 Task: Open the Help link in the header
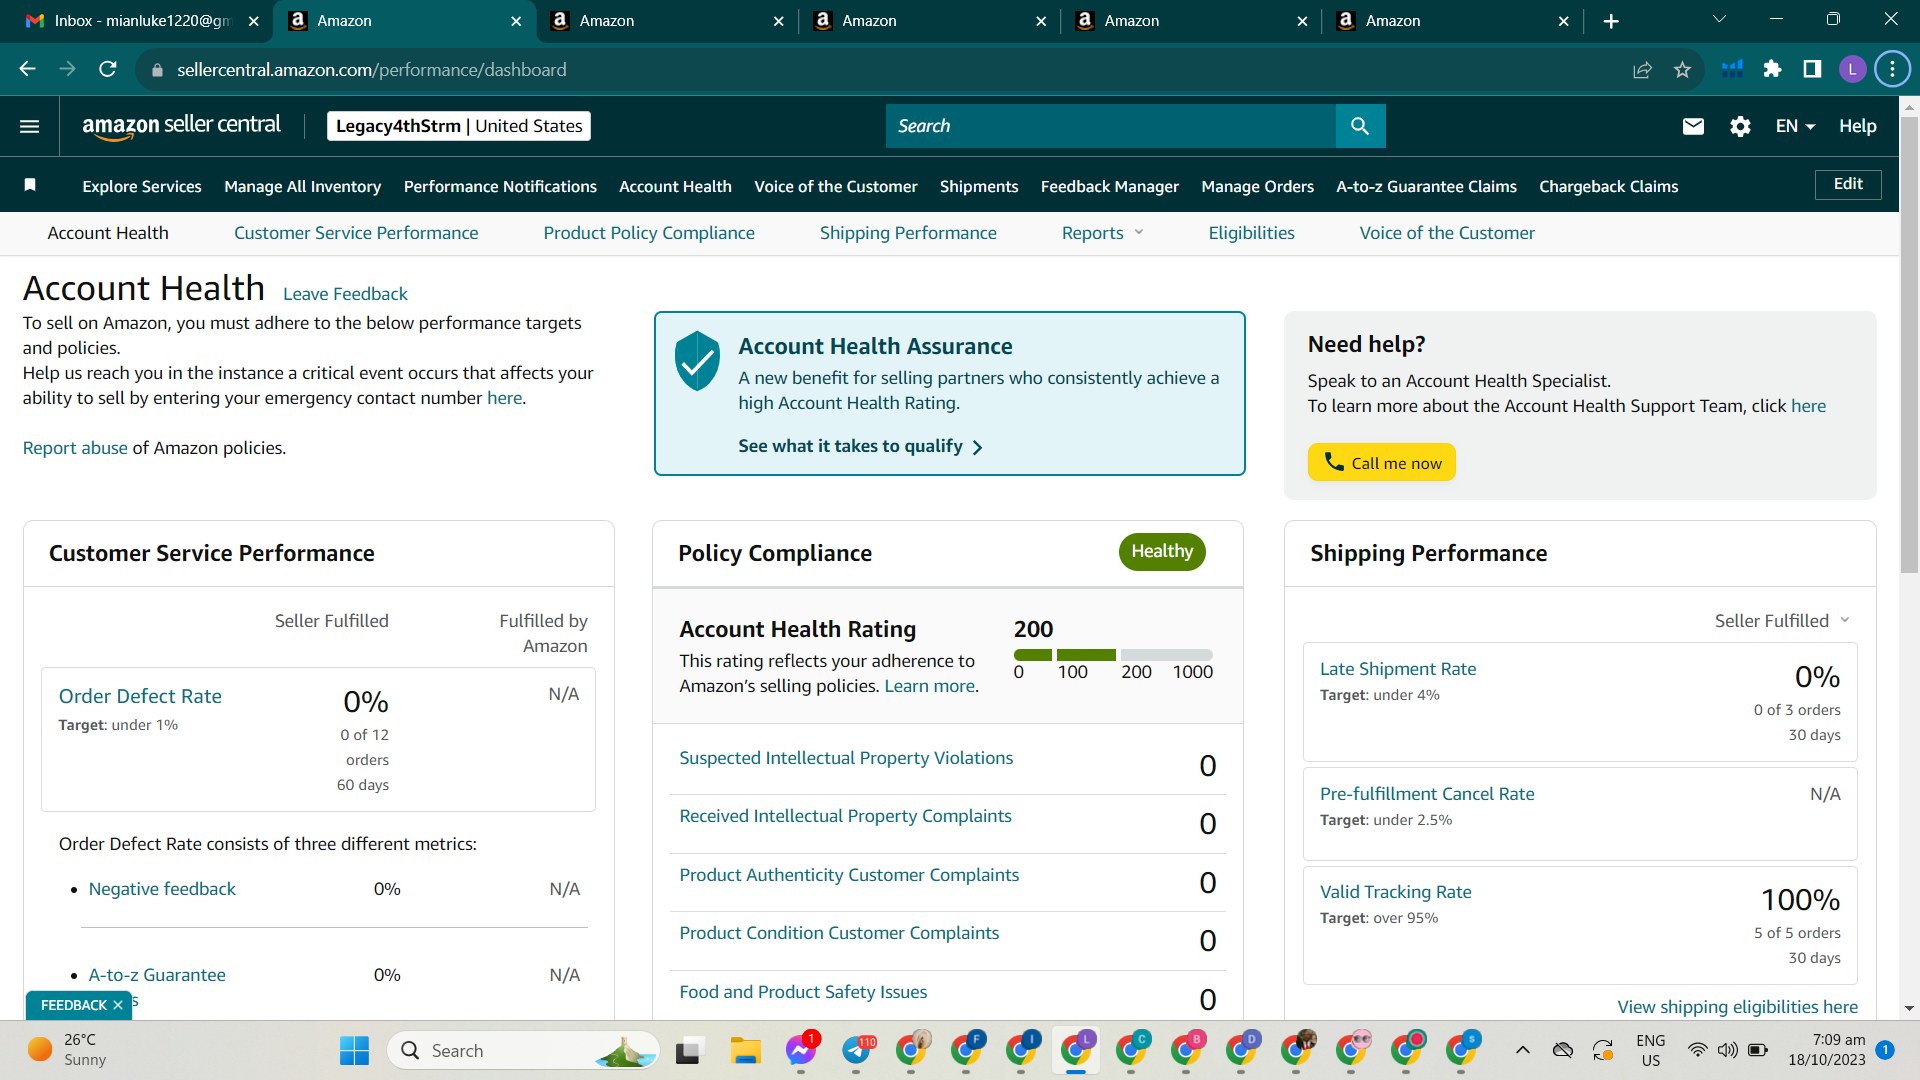click(1858, 126)
